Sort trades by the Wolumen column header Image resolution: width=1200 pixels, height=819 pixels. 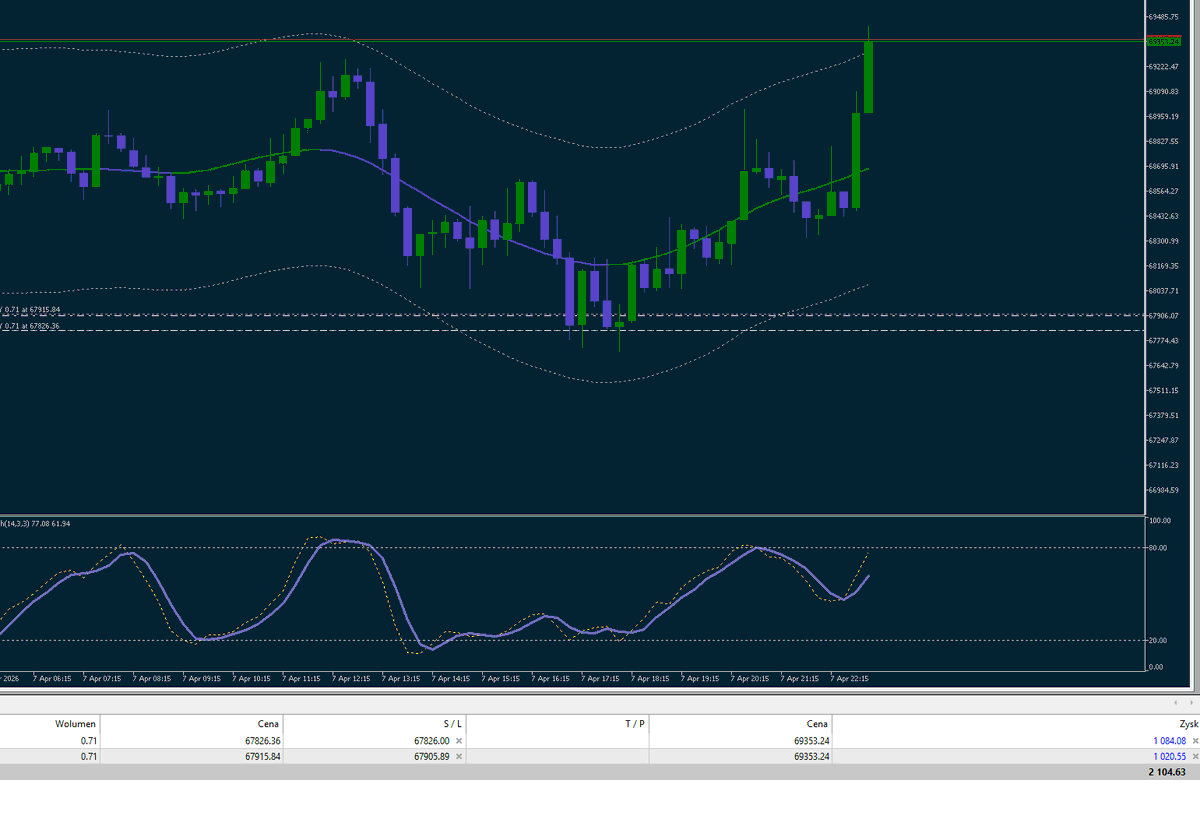click(x=75, y=723)
